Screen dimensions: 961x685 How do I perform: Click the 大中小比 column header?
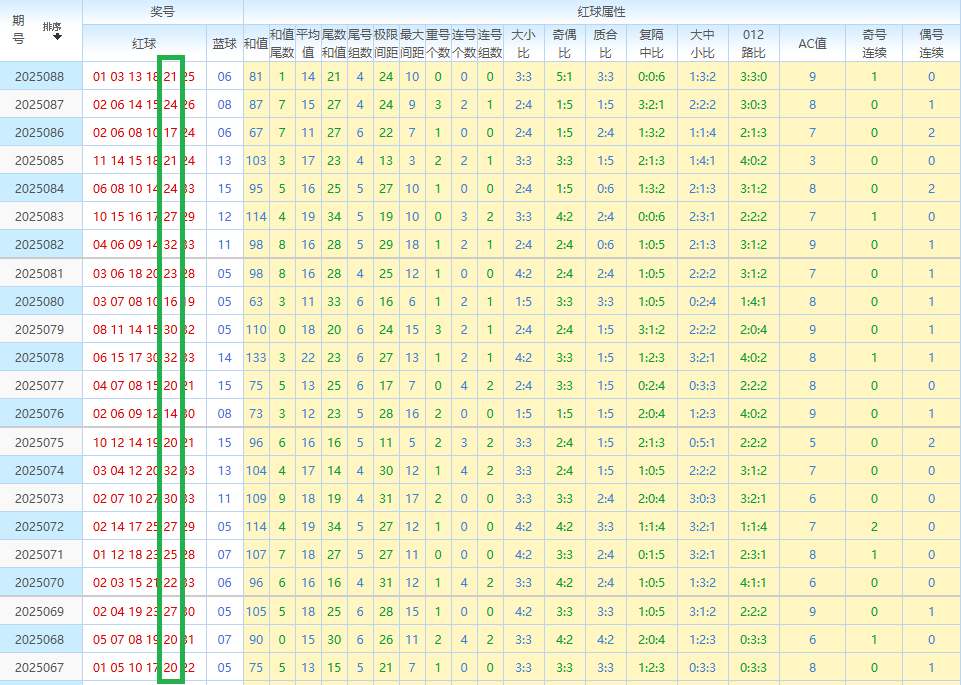tap(702, 44)
